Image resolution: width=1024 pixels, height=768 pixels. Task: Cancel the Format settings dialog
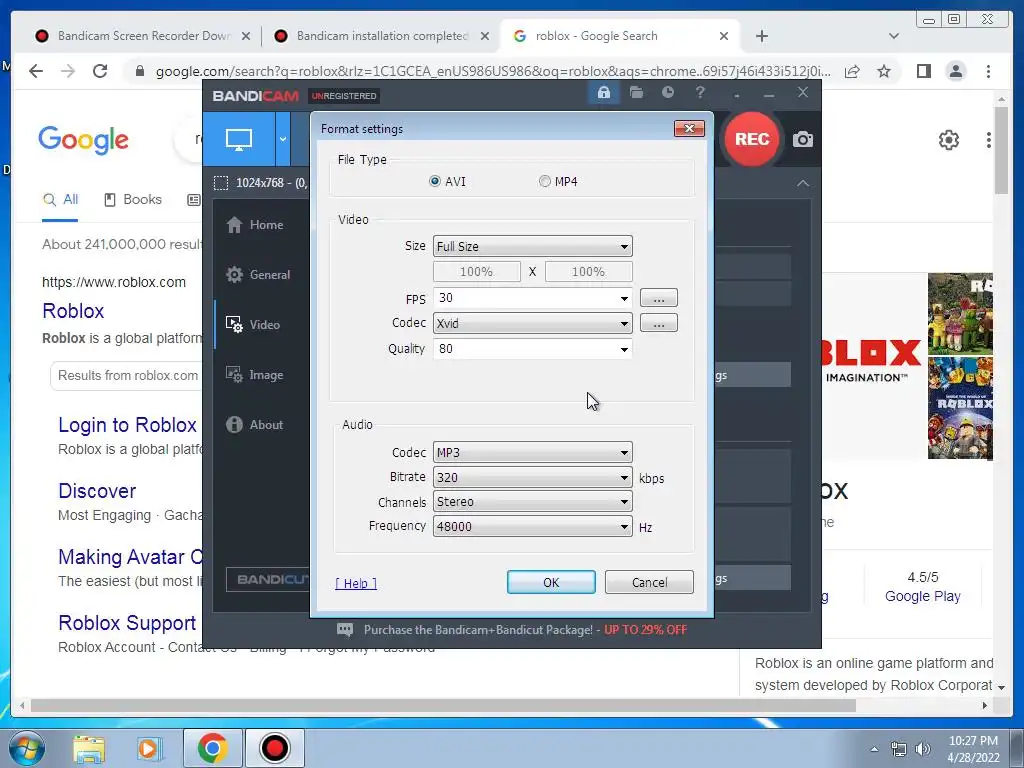(x=649, y=582)
